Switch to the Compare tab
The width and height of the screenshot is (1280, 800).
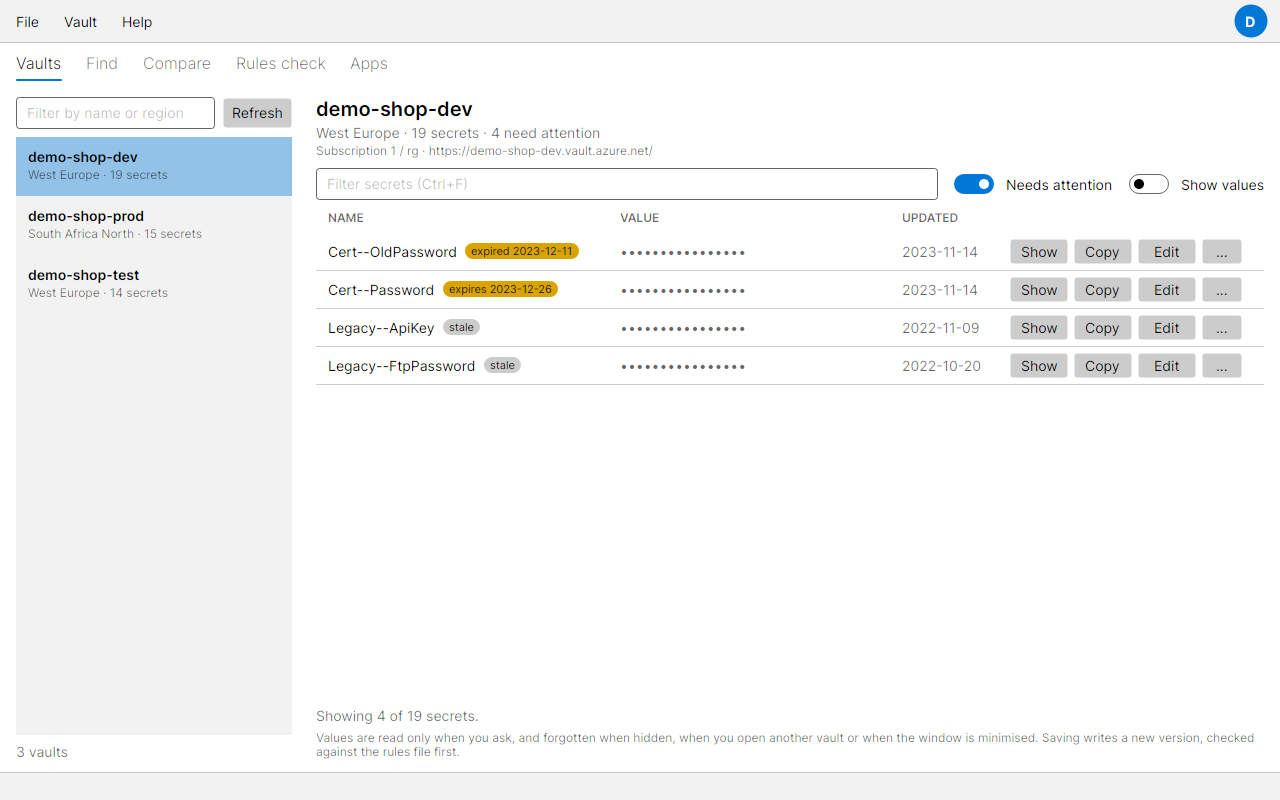(177, 63)
